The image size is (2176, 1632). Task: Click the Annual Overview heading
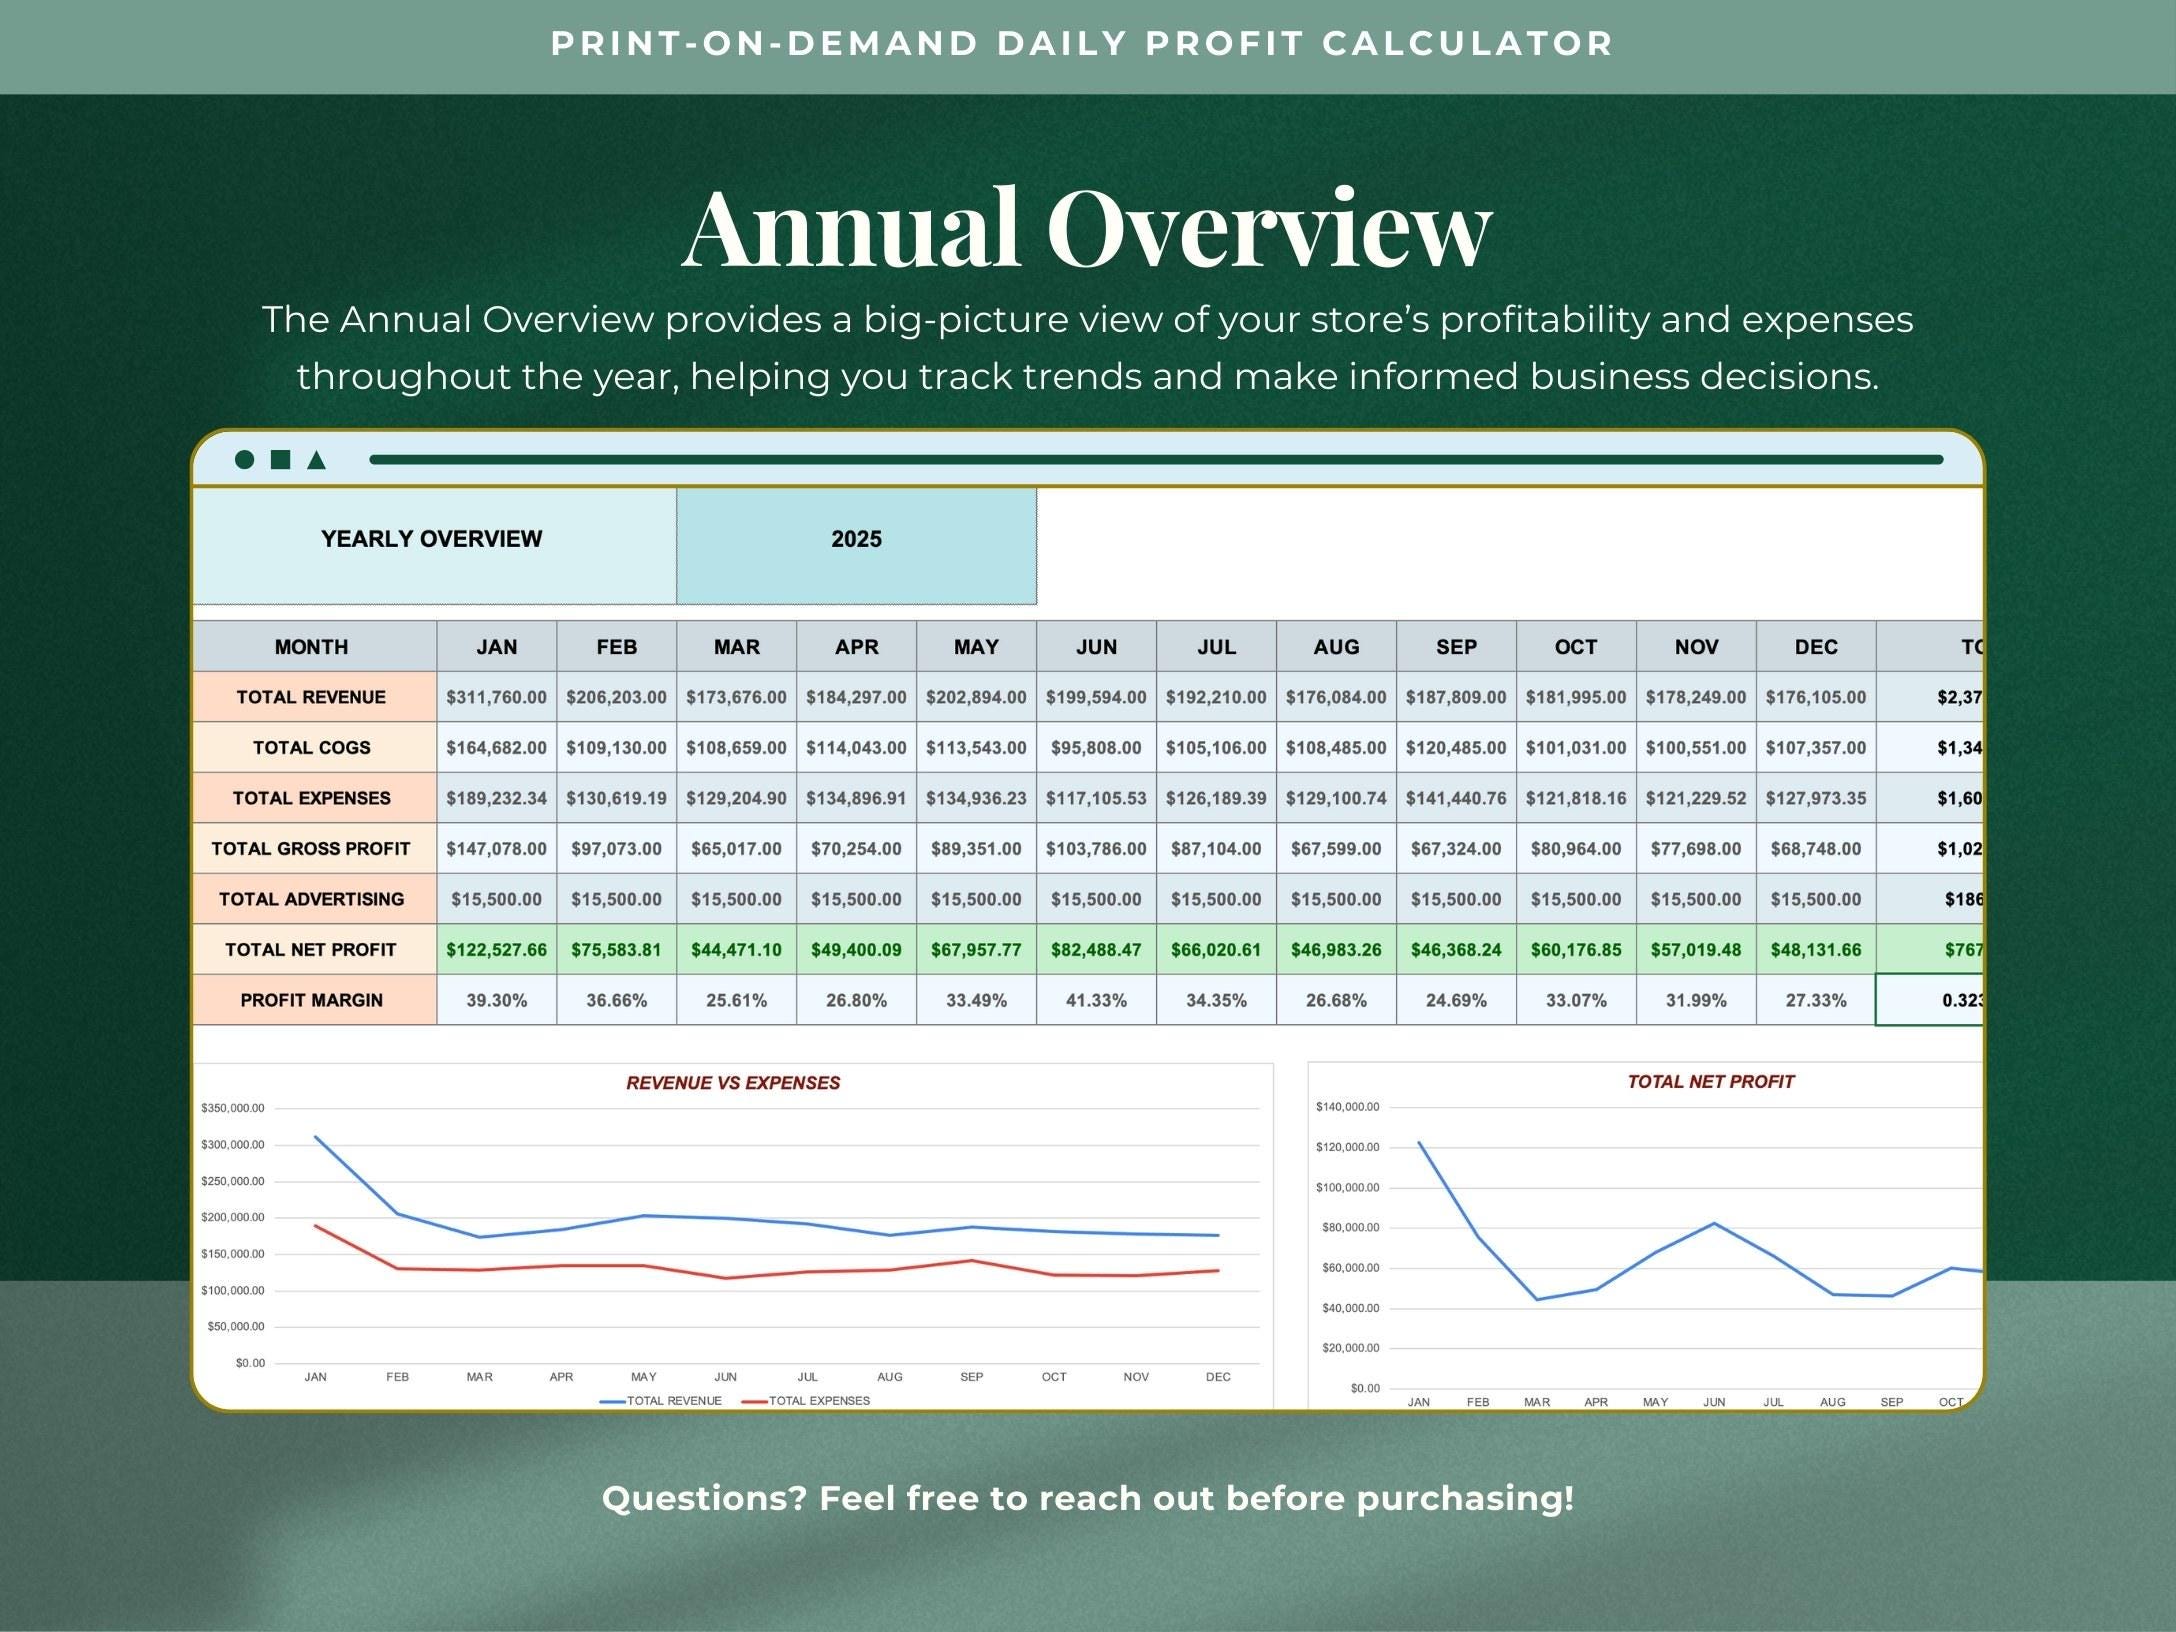[1087, 228]
